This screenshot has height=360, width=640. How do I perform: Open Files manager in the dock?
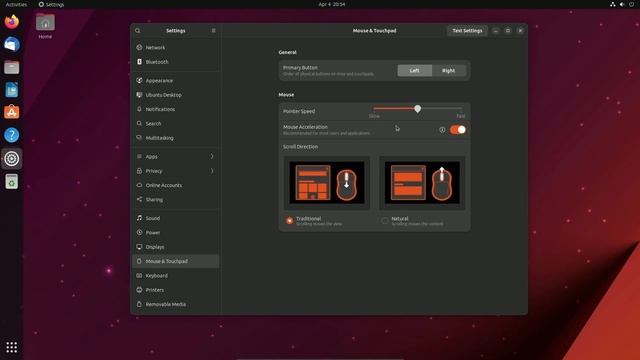[11, 67]
